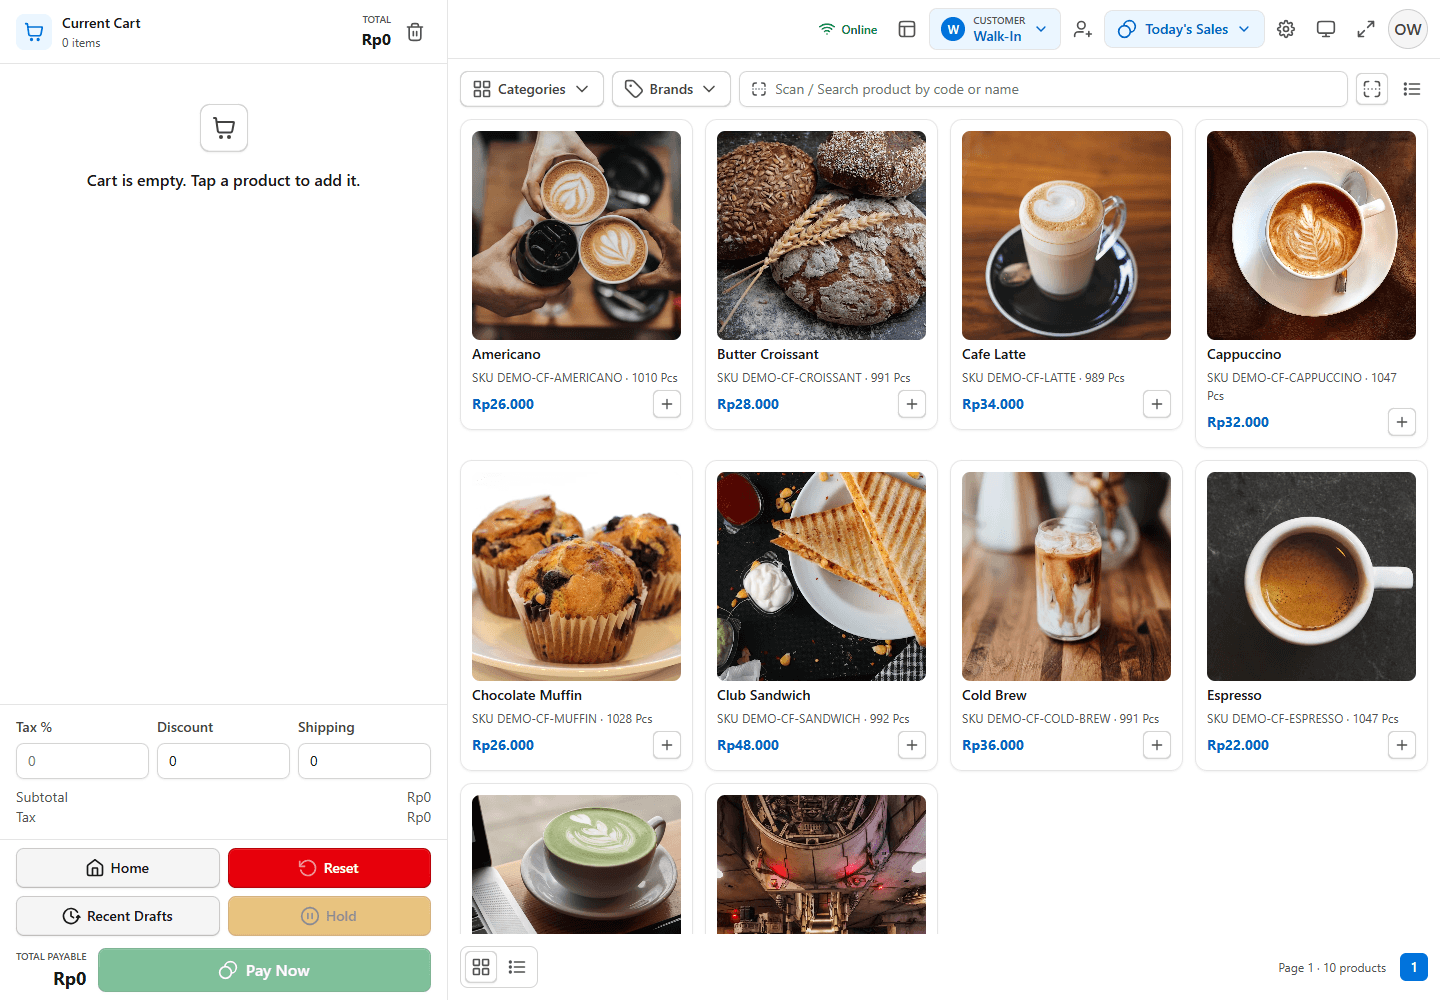Screen dimensions: 1440x1000
Task: Clear cart with the trash icon
Action: pyautogui.click(x=415, y=32)
